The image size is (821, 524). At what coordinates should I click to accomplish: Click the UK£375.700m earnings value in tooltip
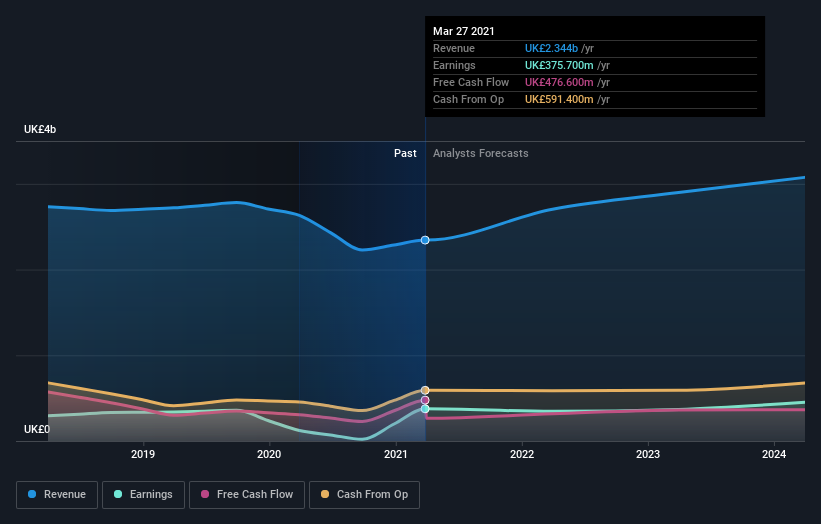(x=559, y=65)
